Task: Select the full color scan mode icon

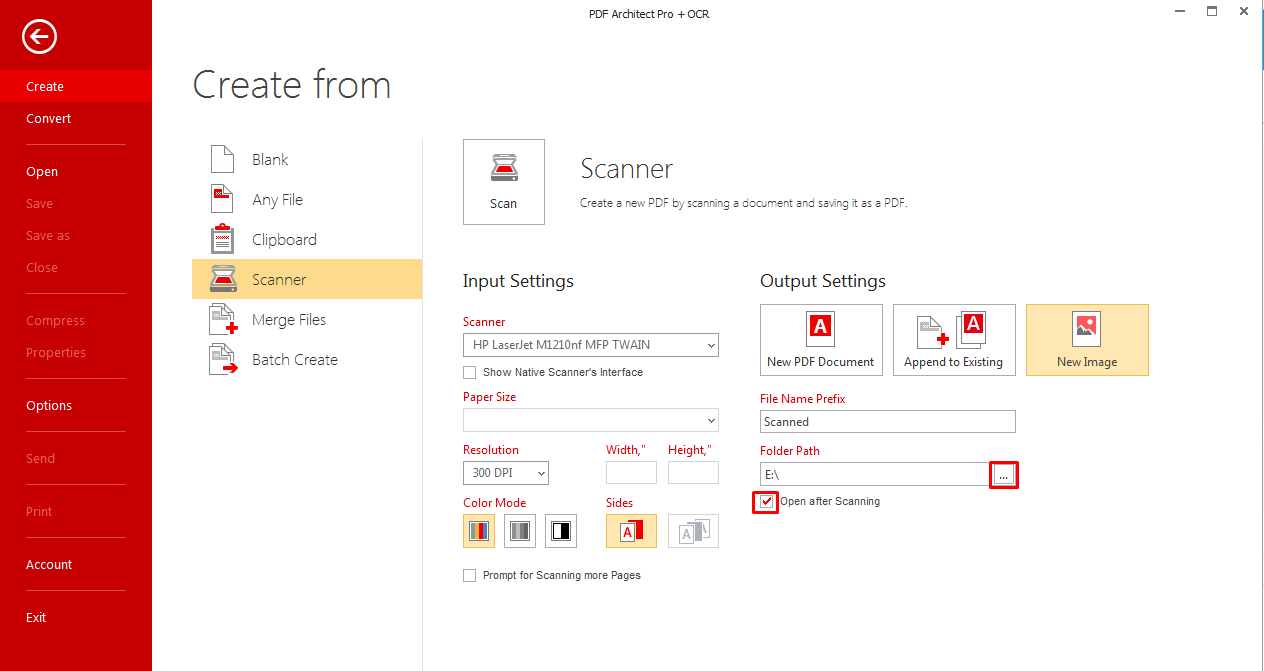Action: pyautogui.click(x=479, y=531)
